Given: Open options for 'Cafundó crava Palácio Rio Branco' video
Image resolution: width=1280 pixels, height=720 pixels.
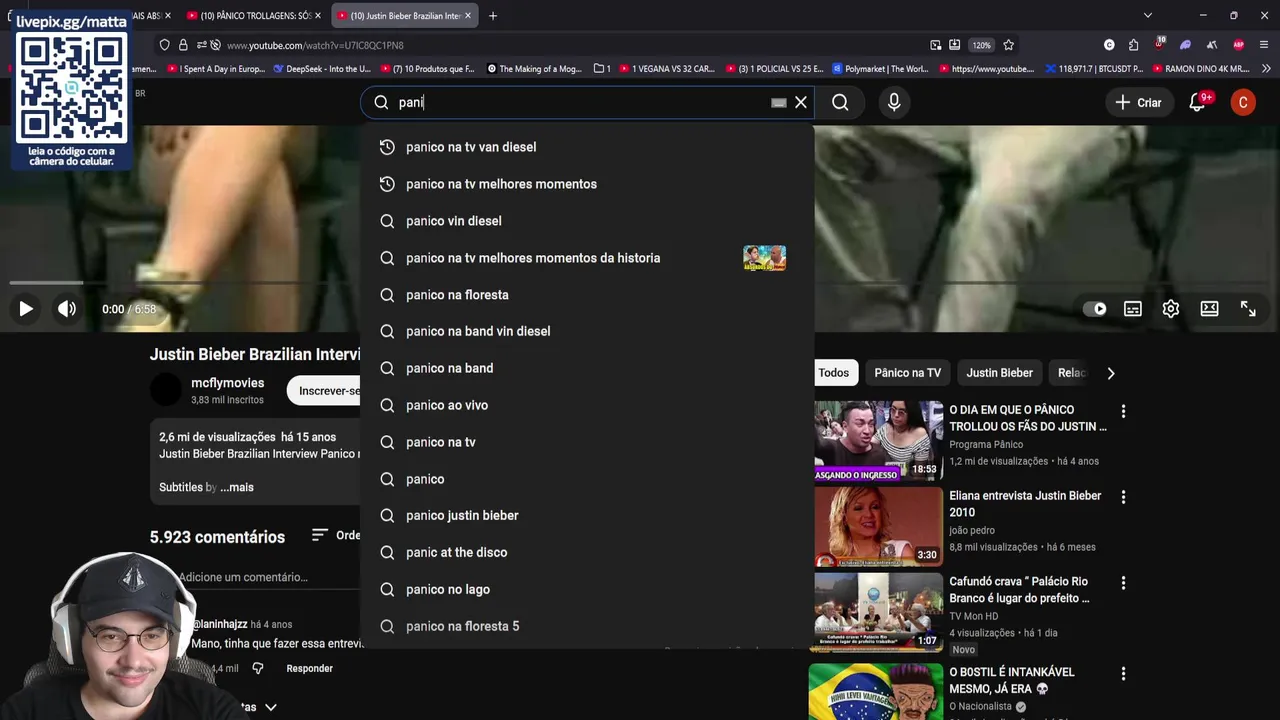Looking at the screenshot, I should (x=1123, y=583).
